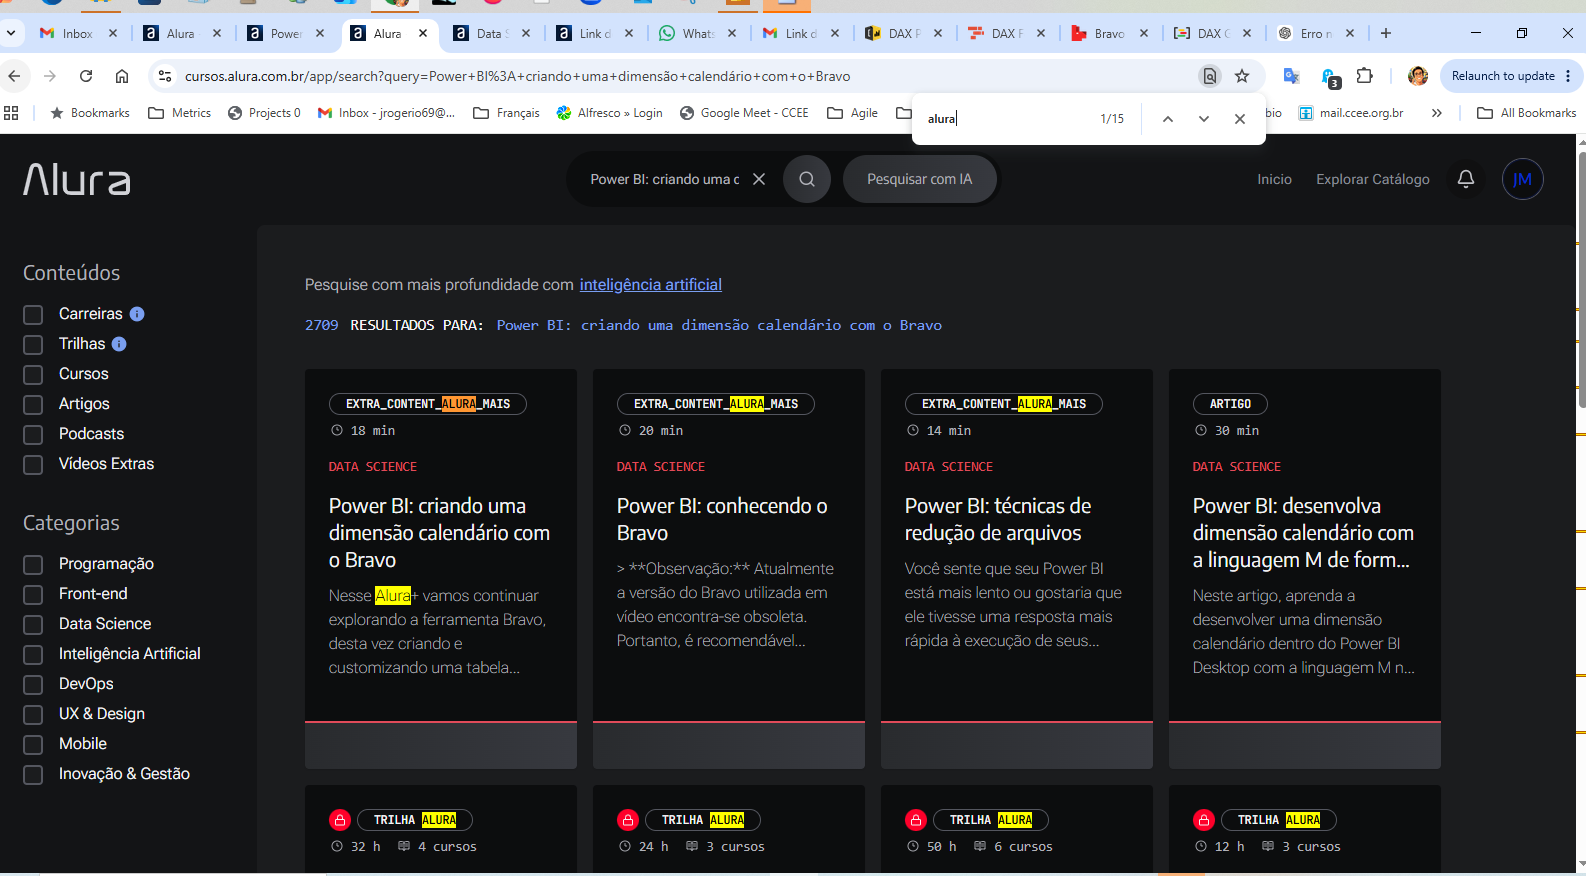Screen dimensions: 1586x876
Task: View site information icon in address bar
Action: (165, 76)
